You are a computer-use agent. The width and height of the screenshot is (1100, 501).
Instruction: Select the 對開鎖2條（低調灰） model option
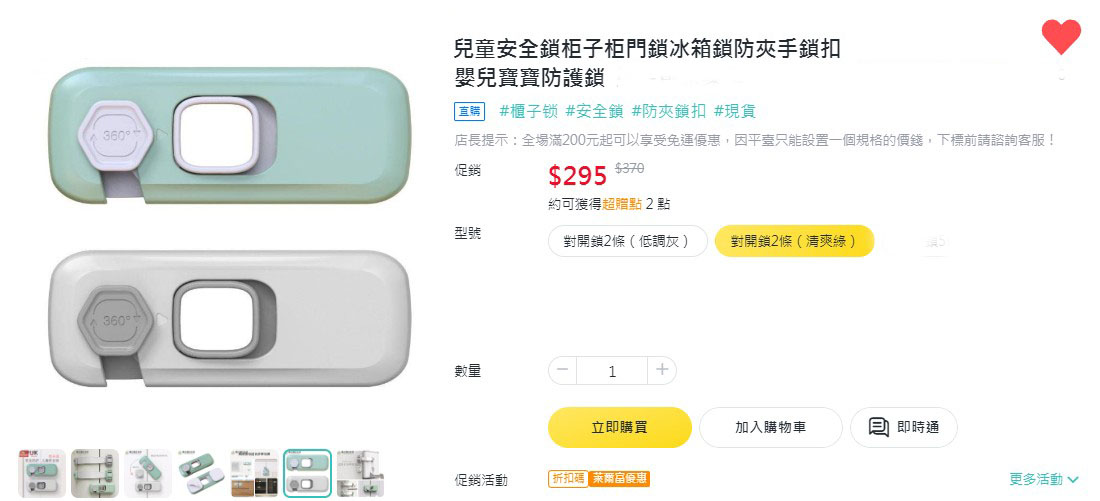627,241
